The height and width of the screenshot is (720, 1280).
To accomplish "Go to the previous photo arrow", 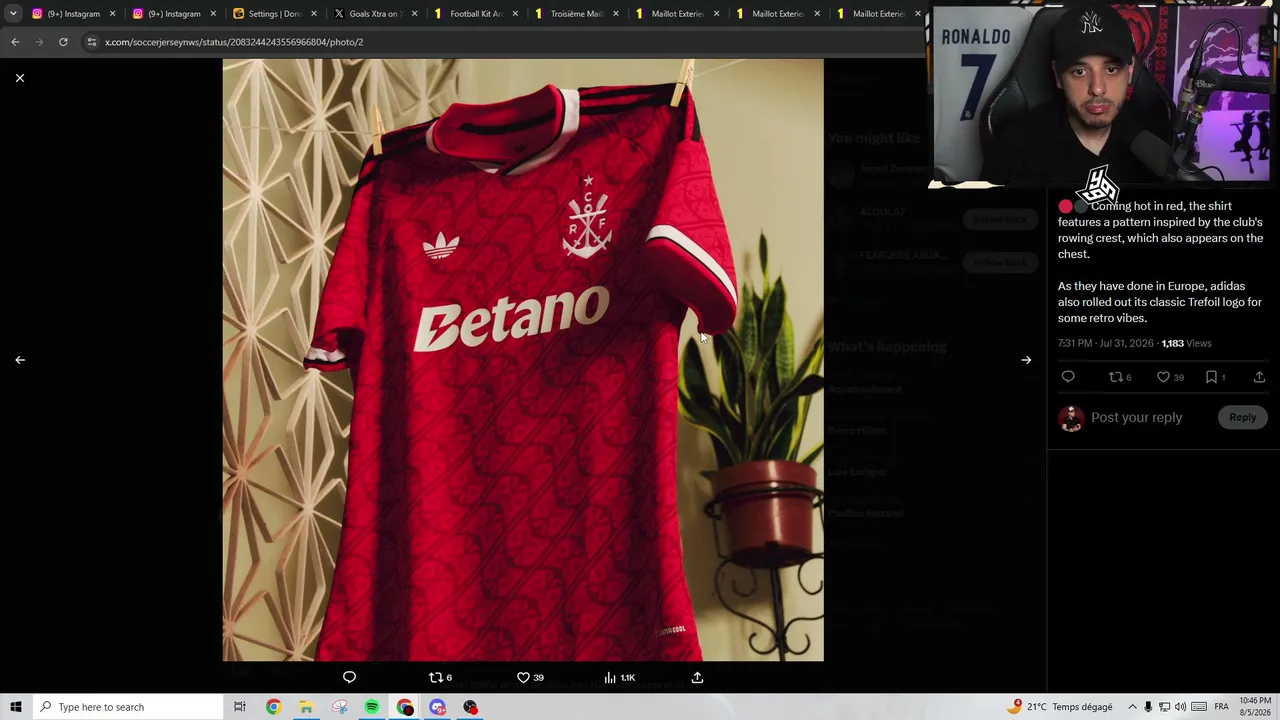I will point(20,360).
